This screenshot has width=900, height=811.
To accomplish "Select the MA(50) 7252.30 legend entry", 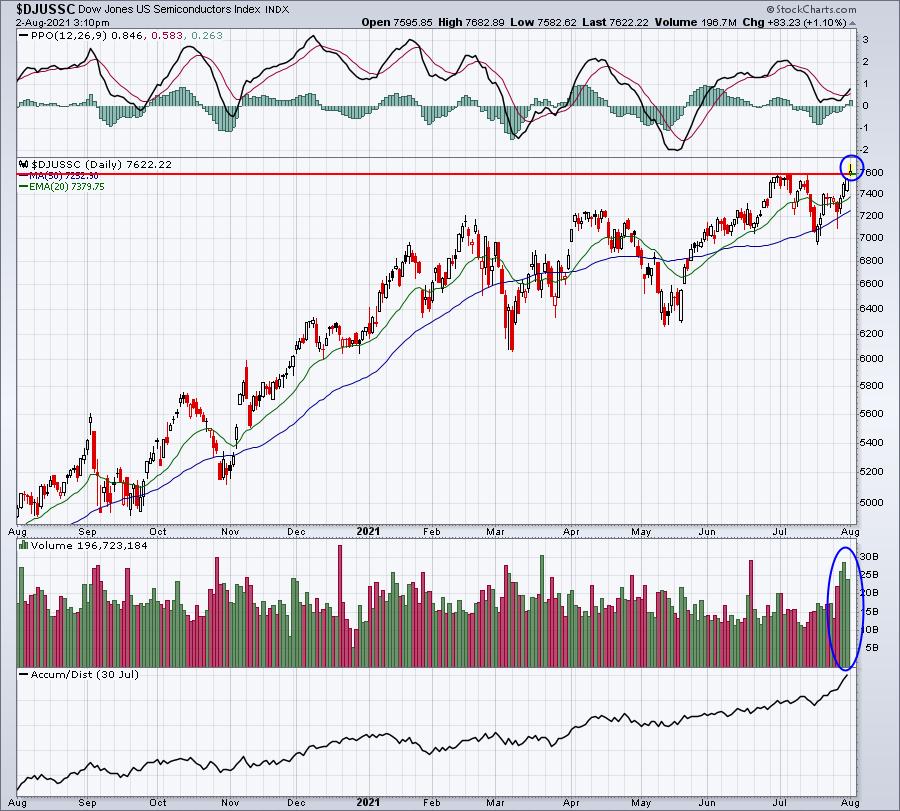I will pos(63,176).
